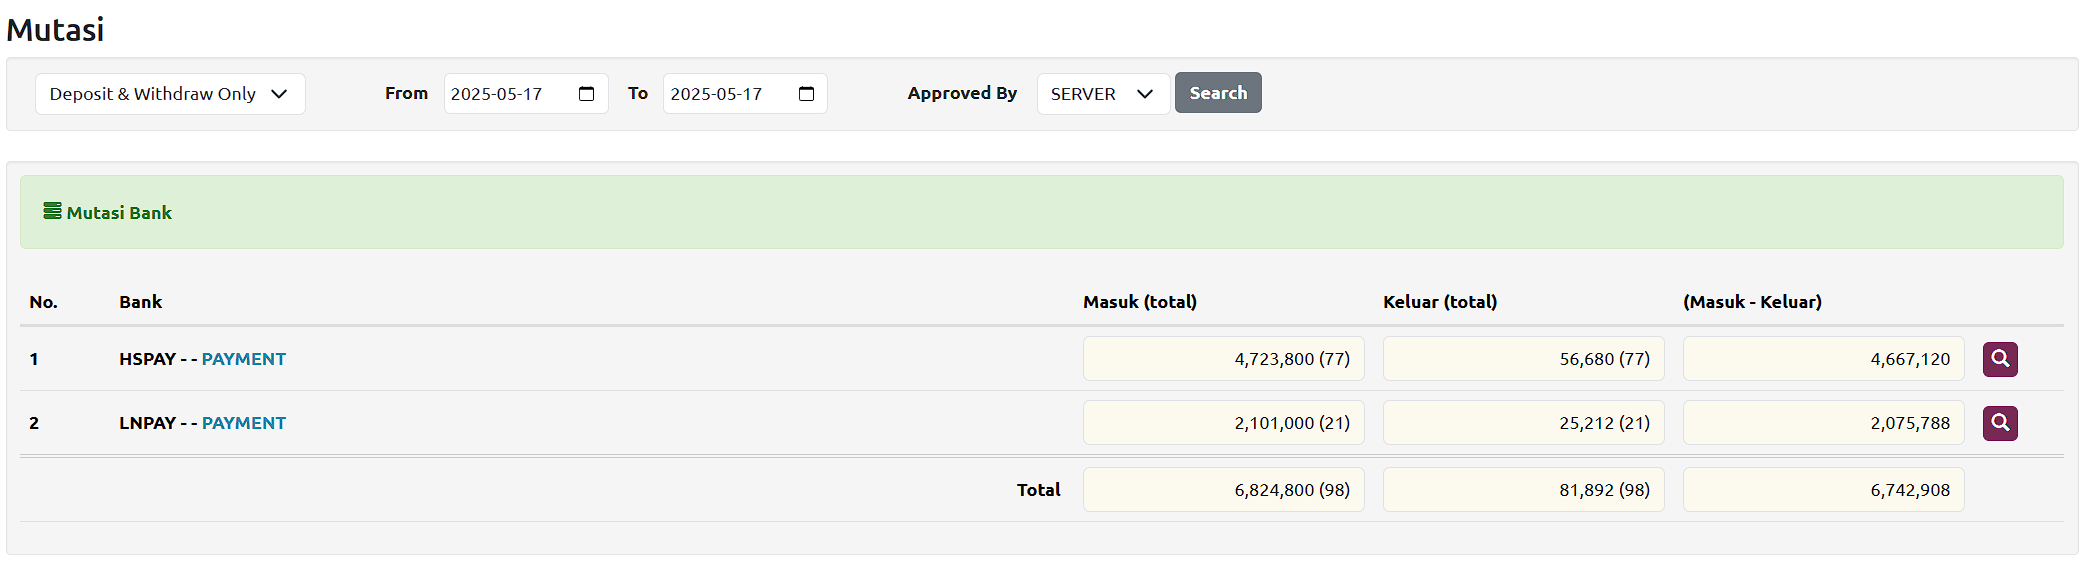This screenshot has height=576, width=2088.
Task: Open calendar picker in To date field
Action: pos(807,94)
